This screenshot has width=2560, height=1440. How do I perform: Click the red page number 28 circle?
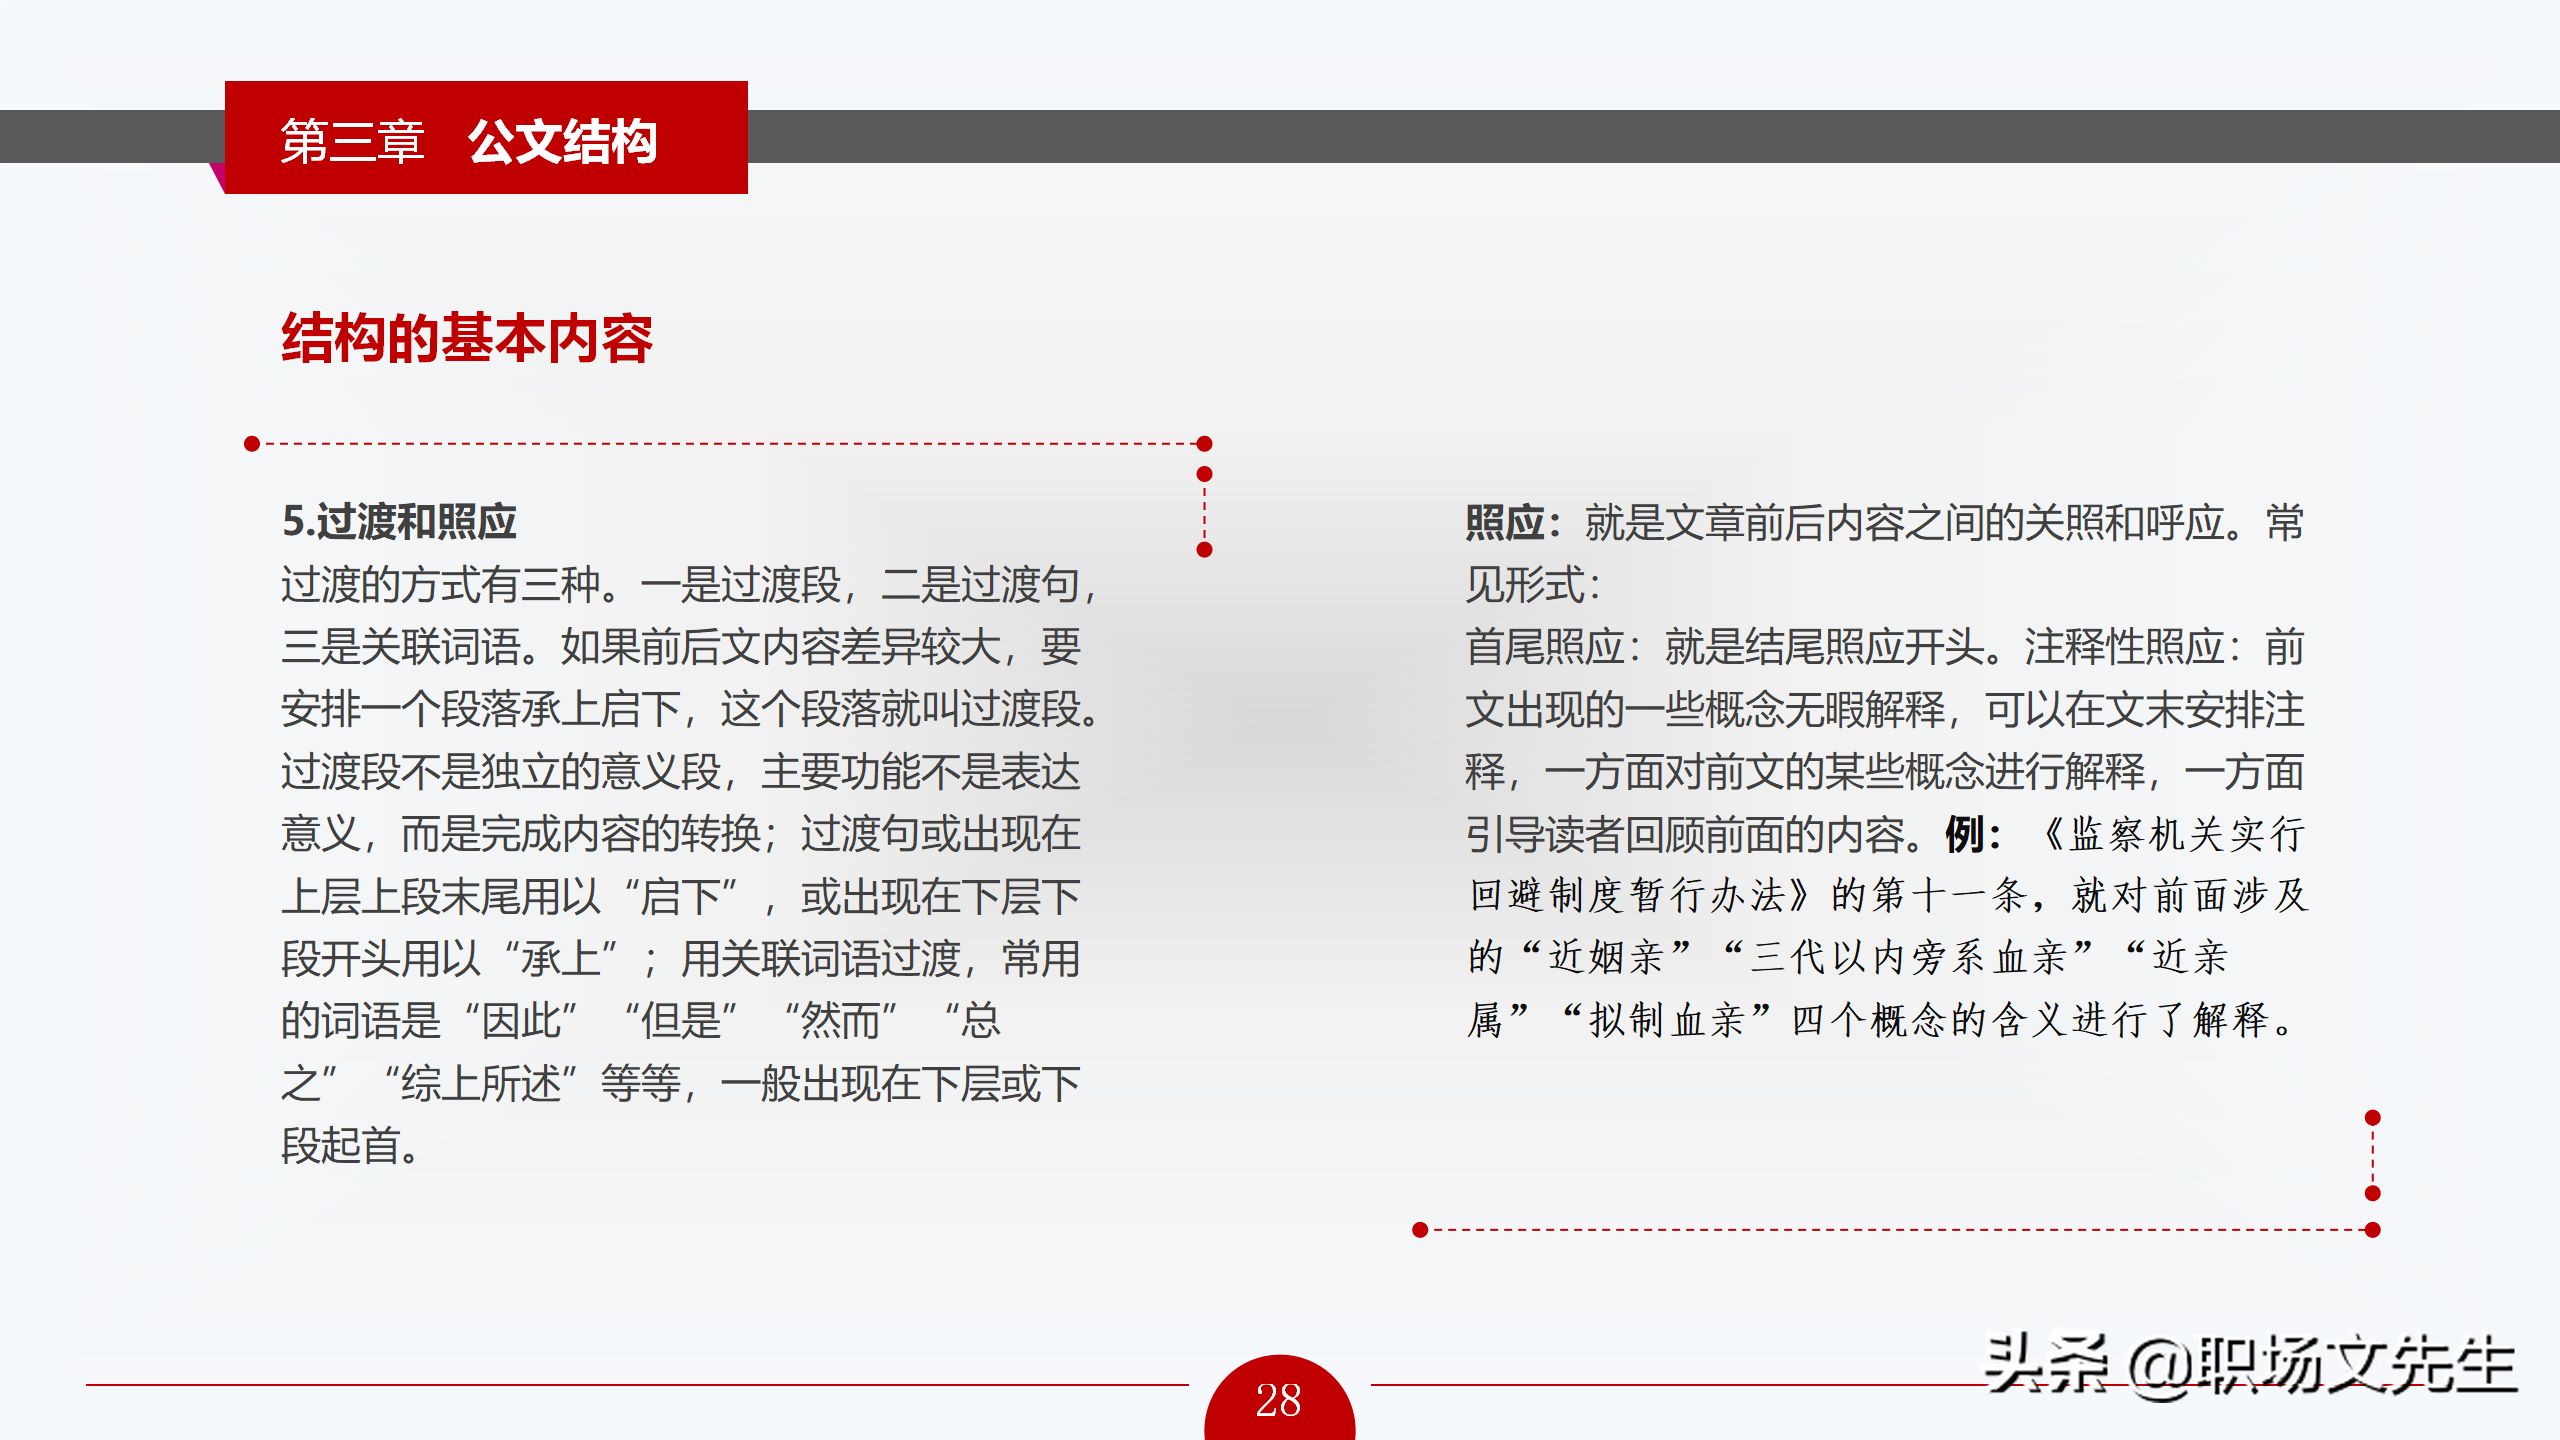(1279, 1399)
